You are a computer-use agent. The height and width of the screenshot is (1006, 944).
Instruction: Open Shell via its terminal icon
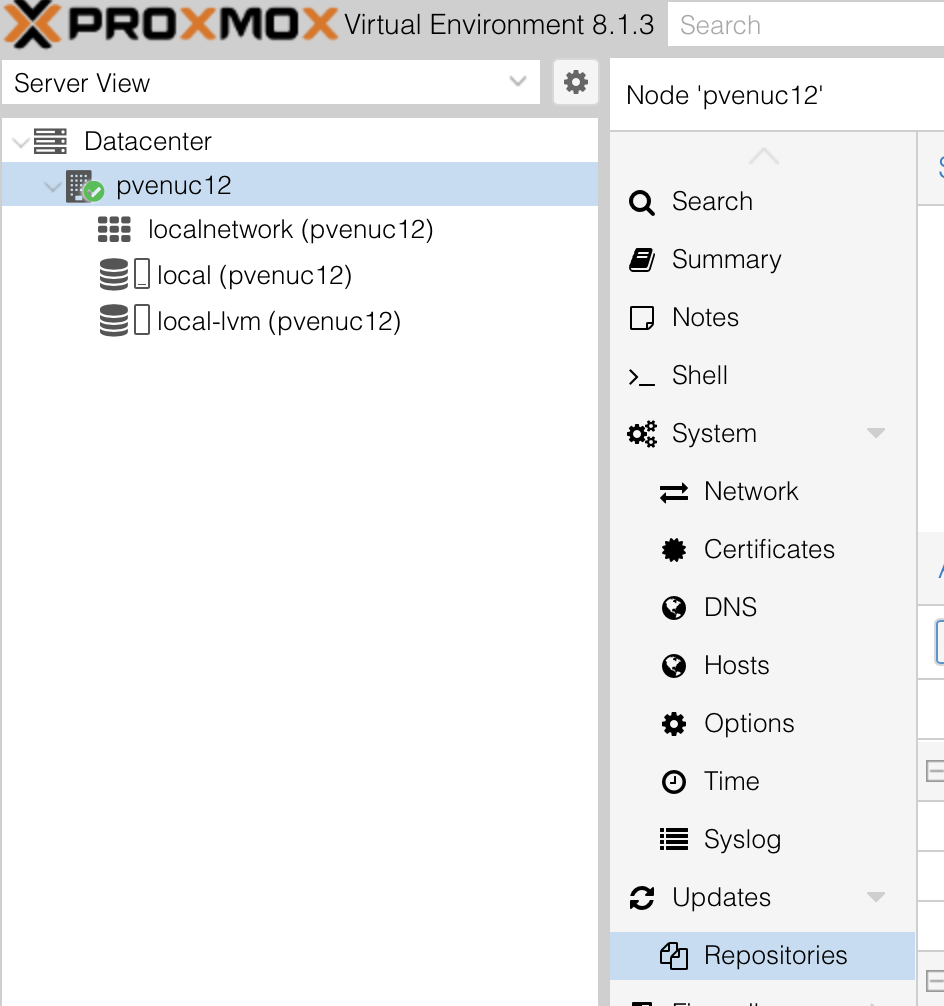(x=642, y=377)
